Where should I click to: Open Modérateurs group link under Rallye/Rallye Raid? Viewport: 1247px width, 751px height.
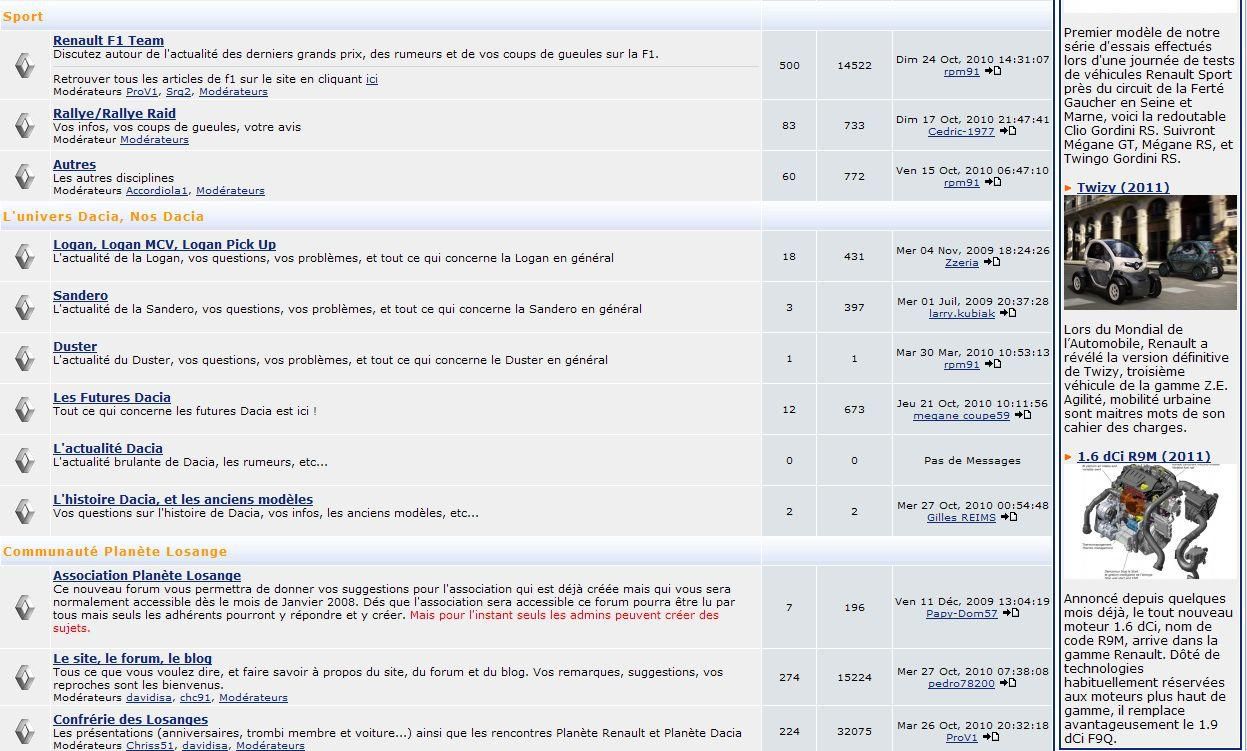pos(154,140)
